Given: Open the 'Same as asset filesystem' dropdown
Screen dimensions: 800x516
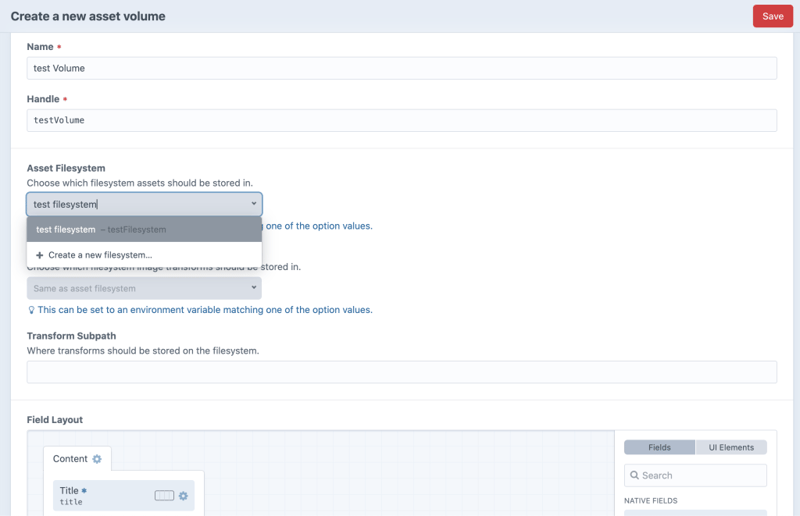Looking at the screenshot, I should pos(144,288).
